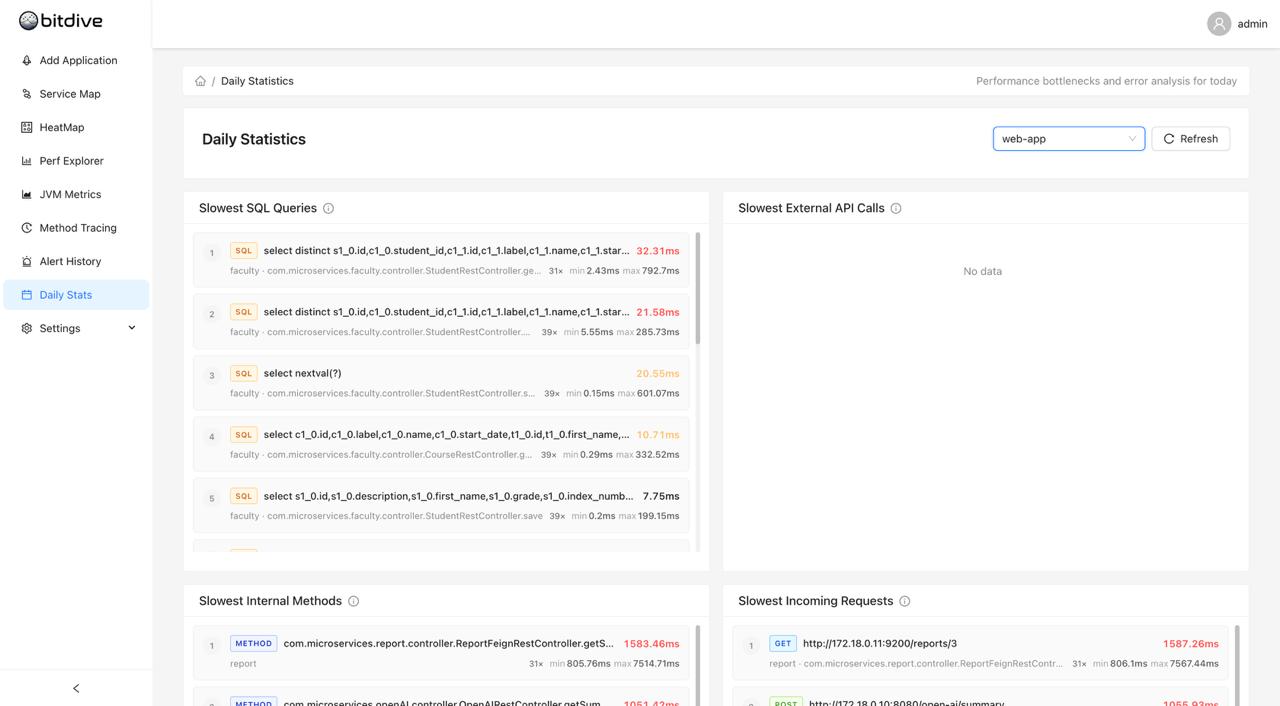Navigate to JVM Metrics
Screen dimensions: 1280x706
[x=76, y=194]
